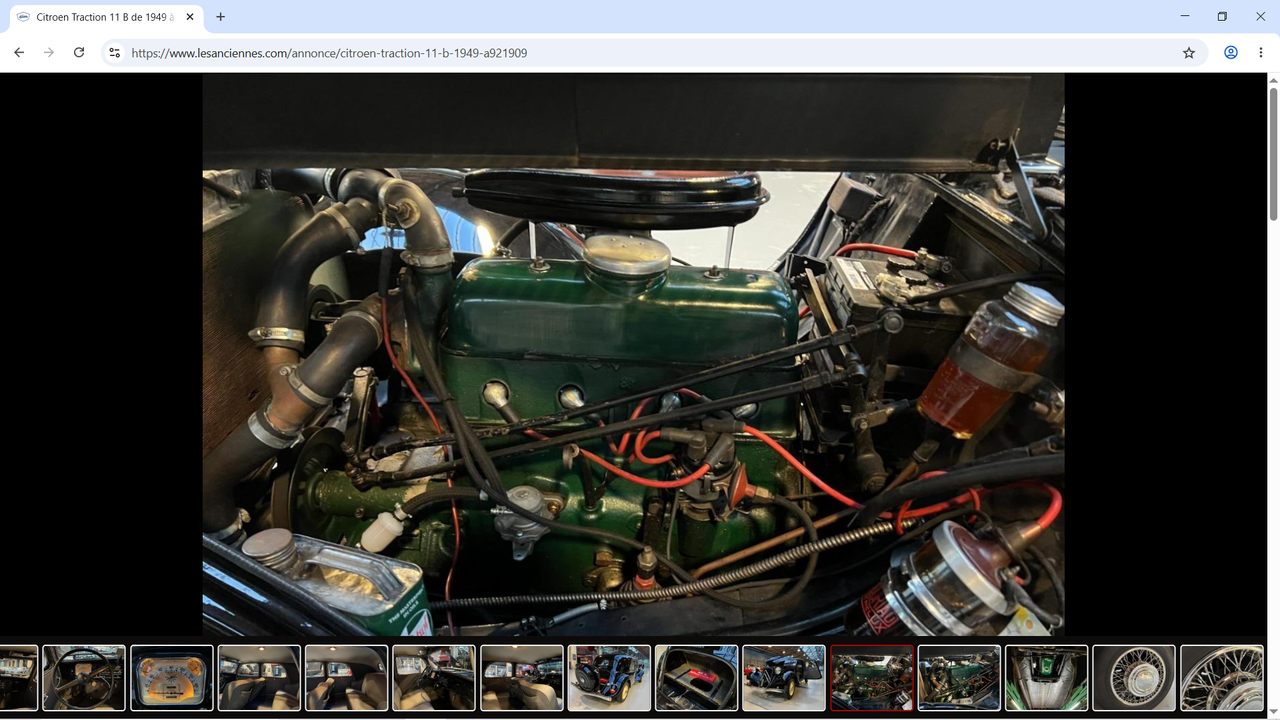The image size is (1280, 720).
Task: Close the Citroen Traction 11 B tab
Action: [x=190, y=17]
